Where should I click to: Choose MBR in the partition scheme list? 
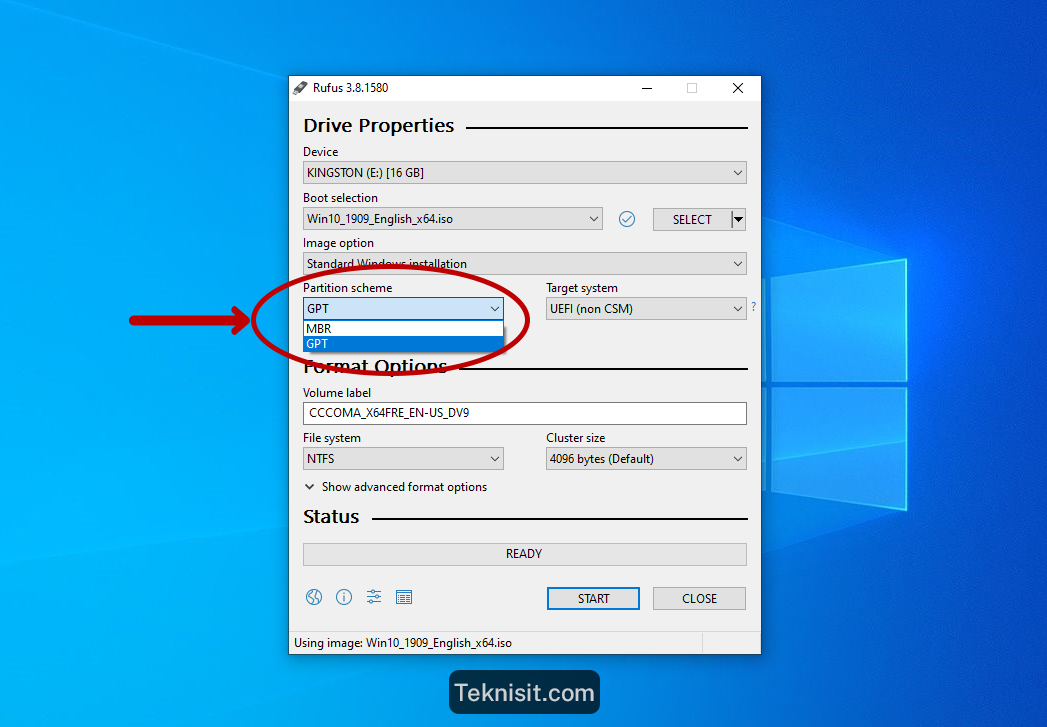[403, 328]
